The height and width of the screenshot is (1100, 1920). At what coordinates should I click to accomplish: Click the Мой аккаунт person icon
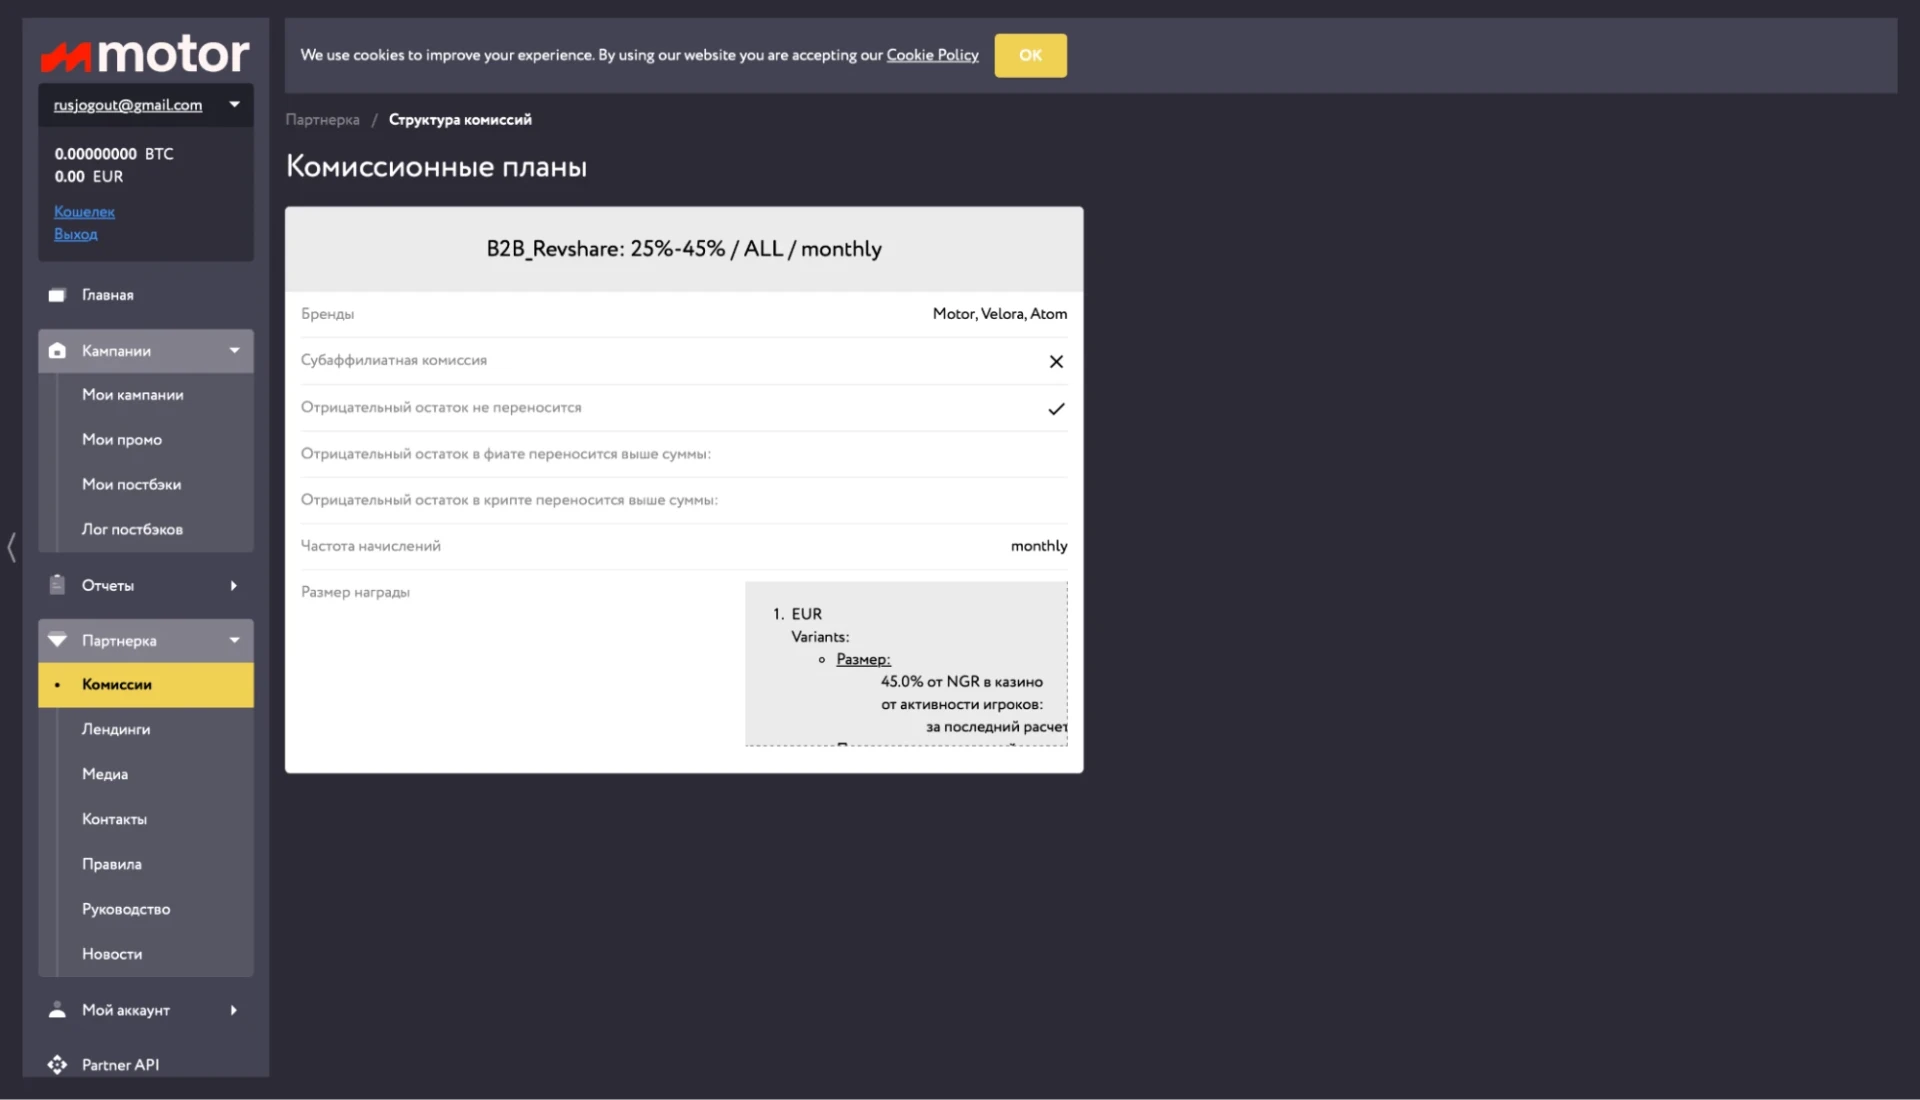tap(57, 1010)
